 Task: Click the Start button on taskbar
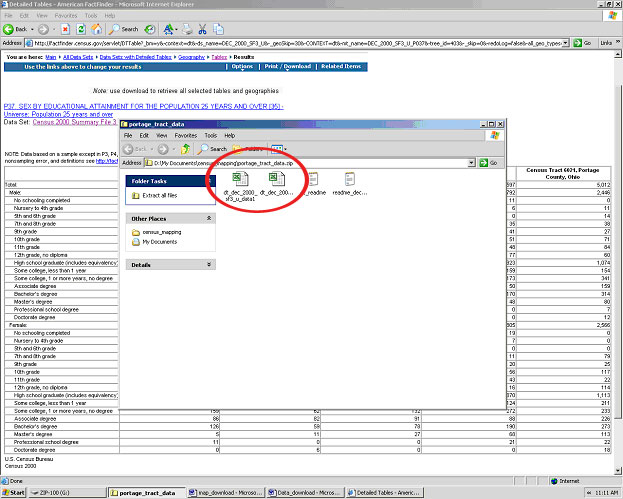[x=14, y=493]
